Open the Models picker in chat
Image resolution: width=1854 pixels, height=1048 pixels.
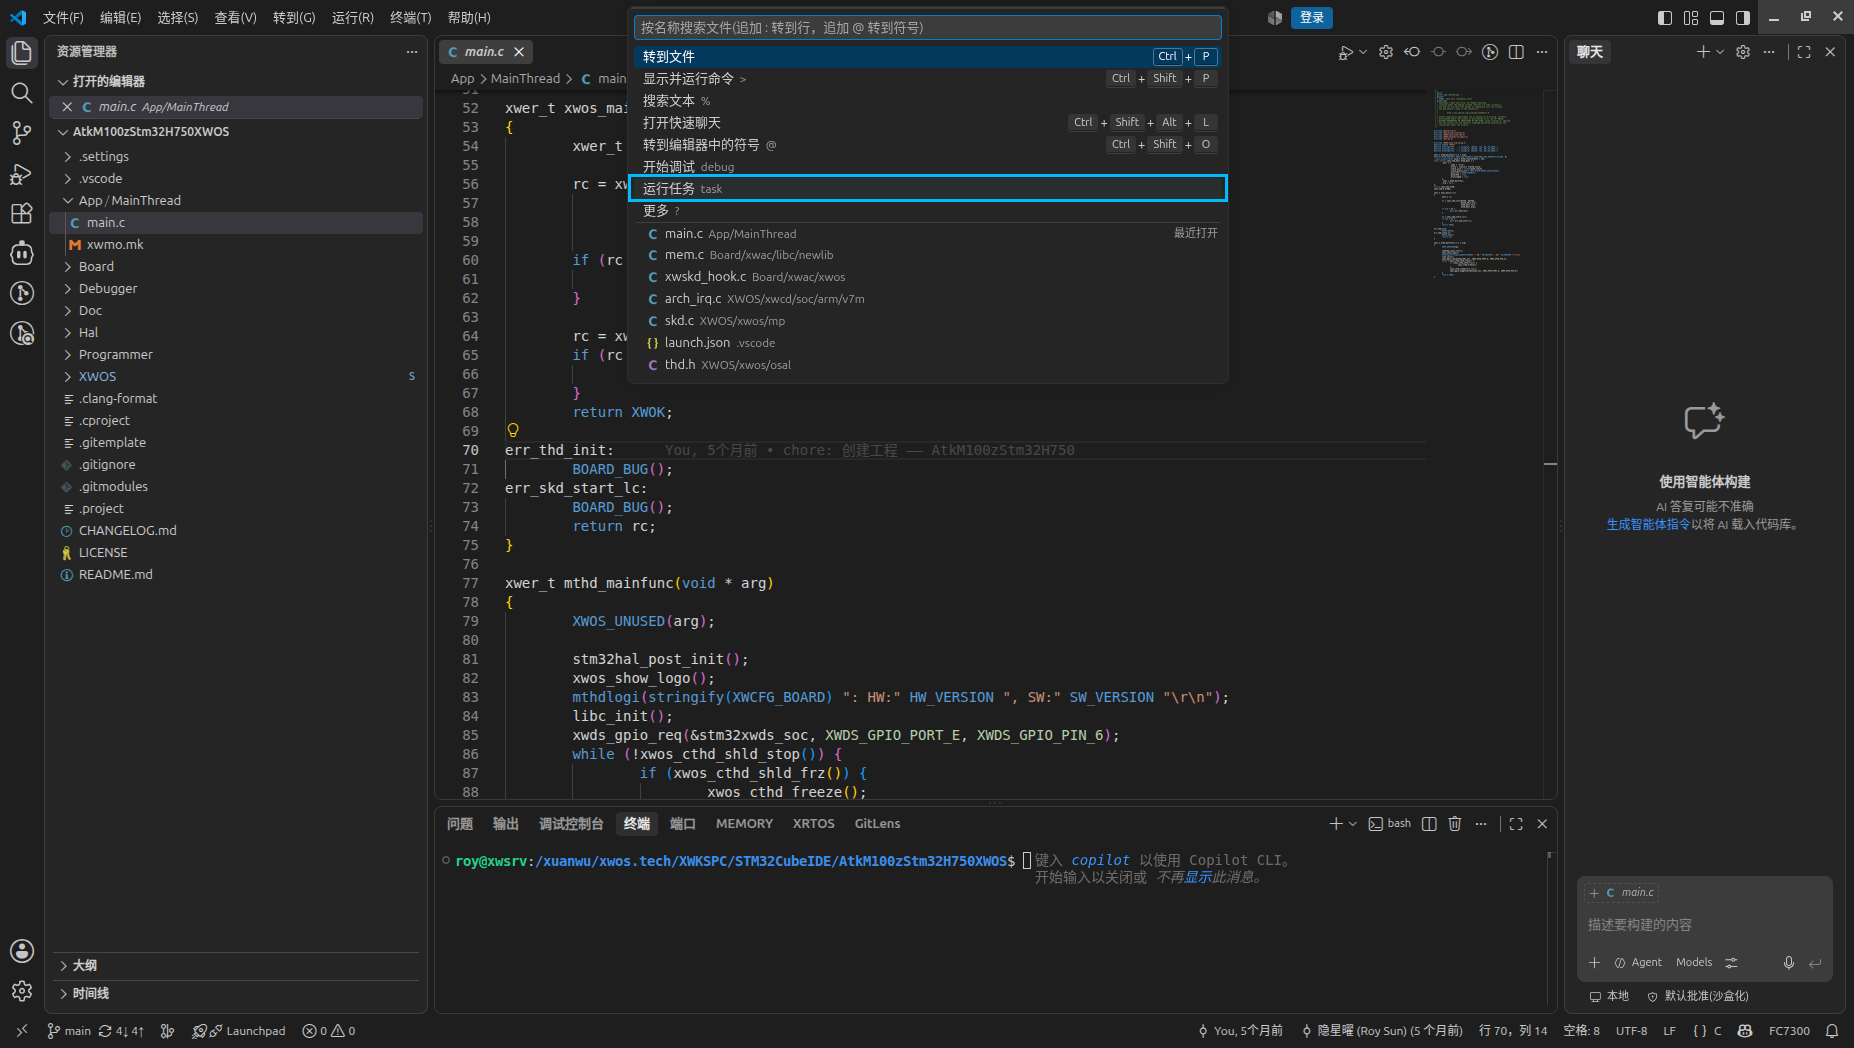[x=1694, y=963]
